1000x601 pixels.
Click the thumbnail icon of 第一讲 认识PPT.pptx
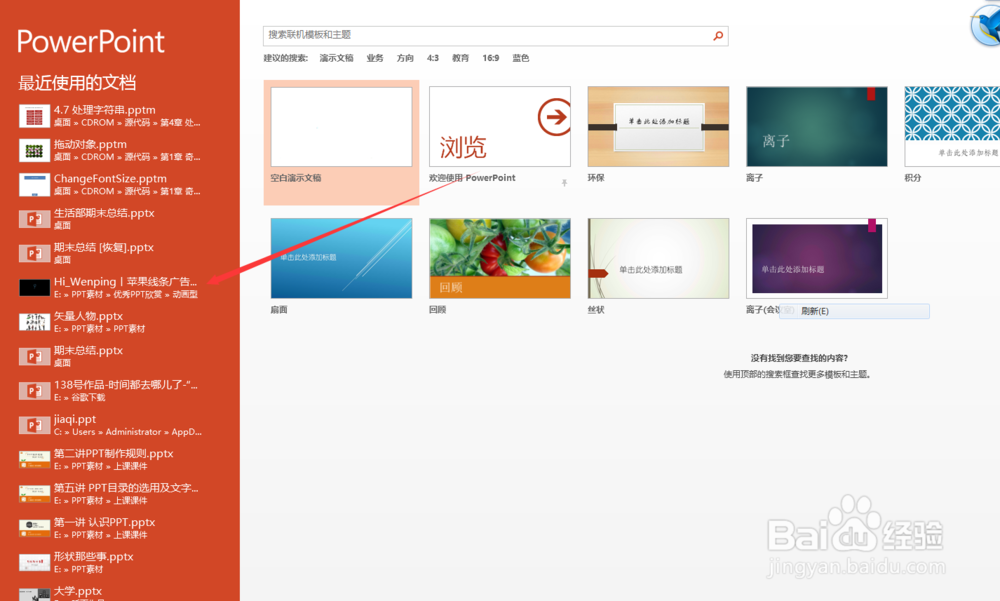tap(34, 529)
